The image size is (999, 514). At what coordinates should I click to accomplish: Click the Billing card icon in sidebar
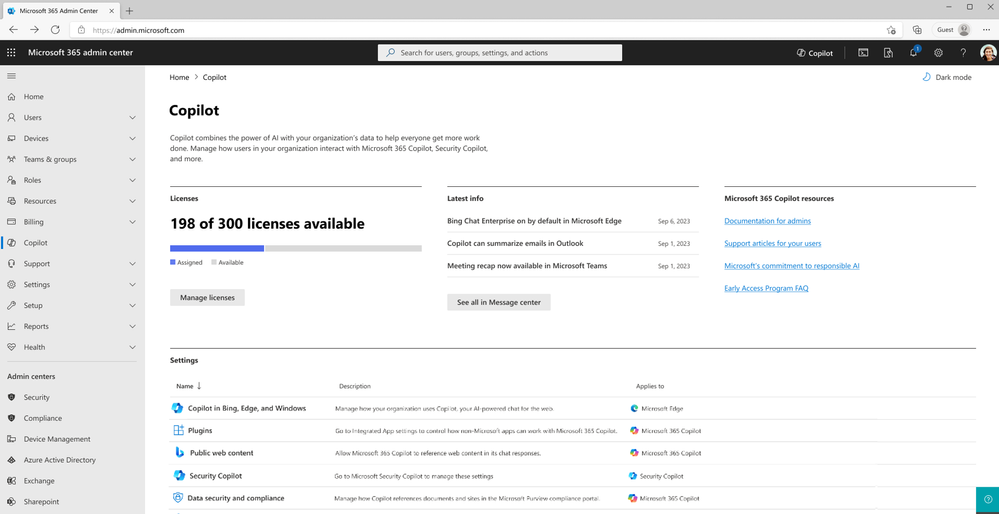point(11,222)
